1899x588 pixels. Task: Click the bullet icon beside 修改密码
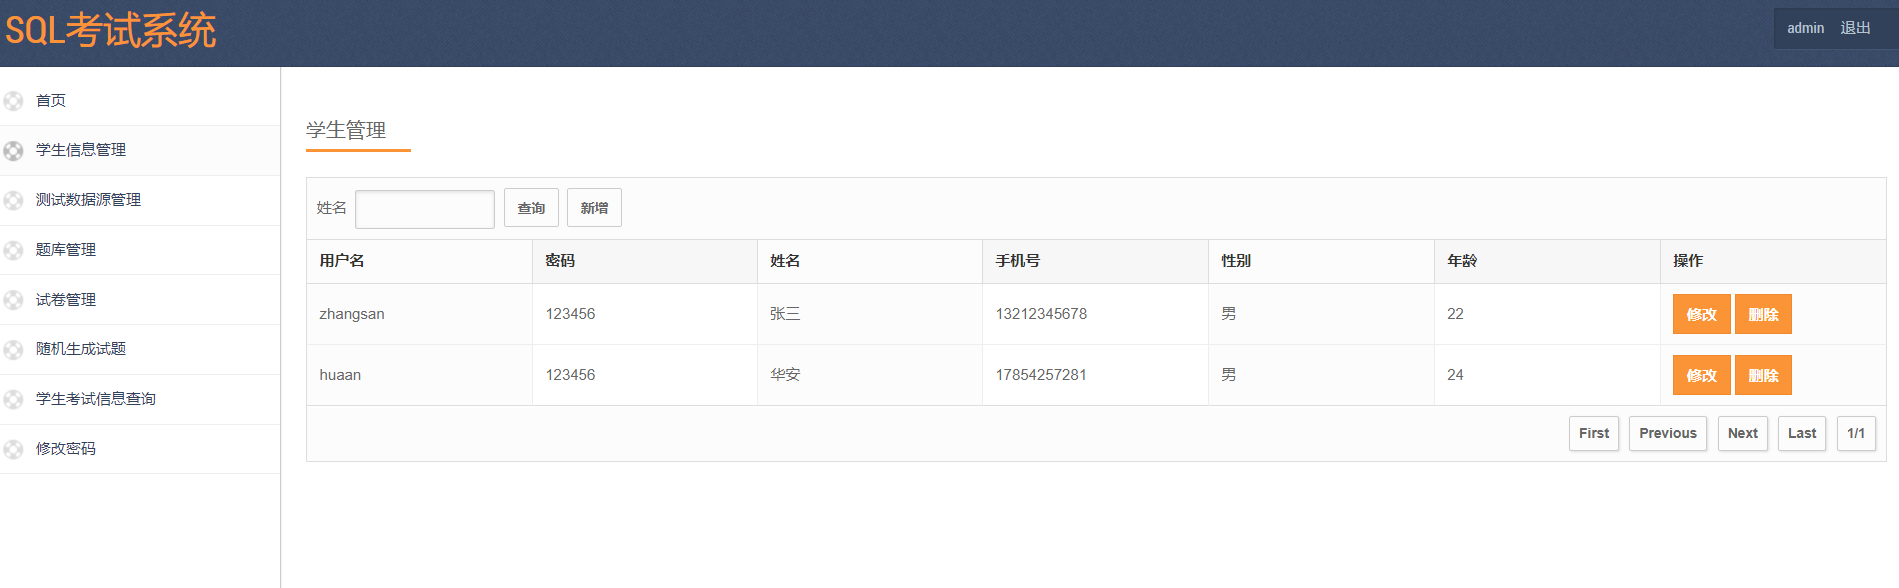[x=13, y=450]
